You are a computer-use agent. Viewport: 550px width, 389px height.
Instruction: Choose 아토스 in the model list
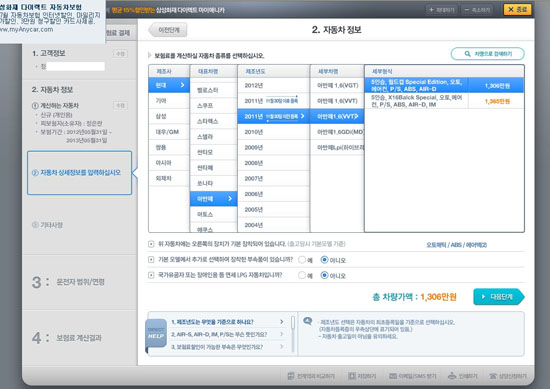(214, 214)
